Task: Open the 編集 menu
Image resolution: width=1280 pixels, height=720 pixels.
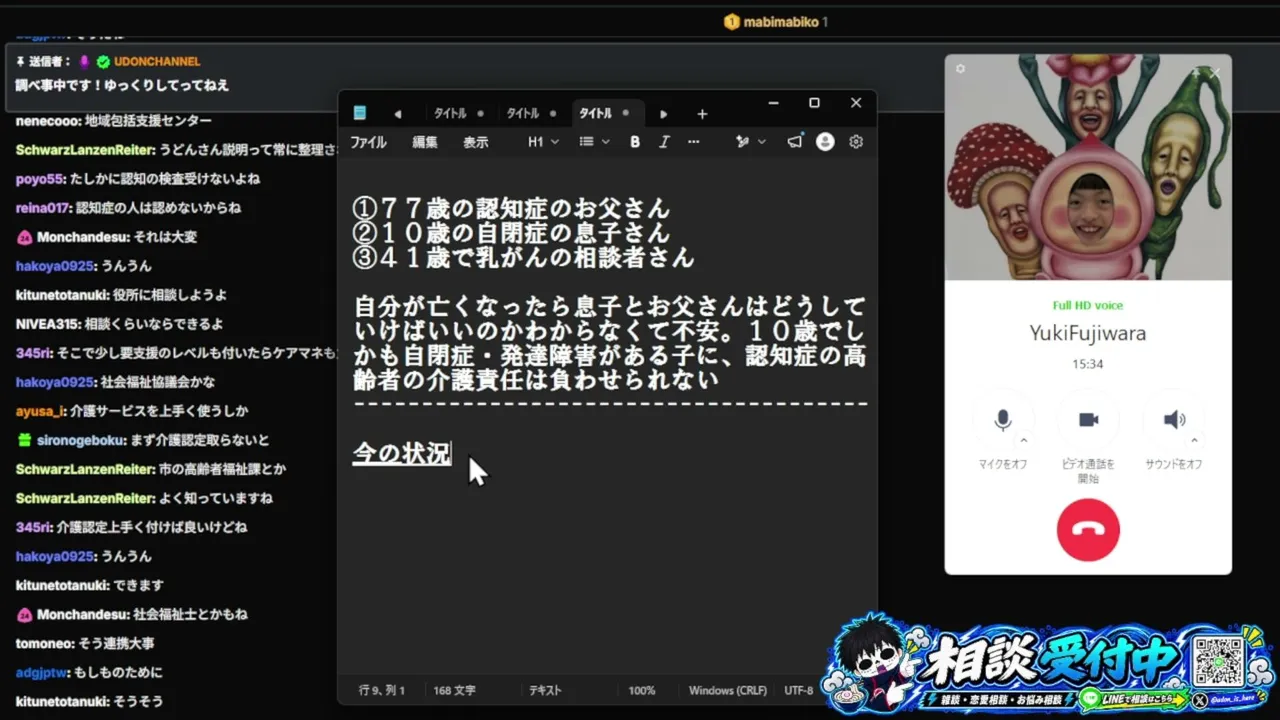Action: (x=425, y=142)
